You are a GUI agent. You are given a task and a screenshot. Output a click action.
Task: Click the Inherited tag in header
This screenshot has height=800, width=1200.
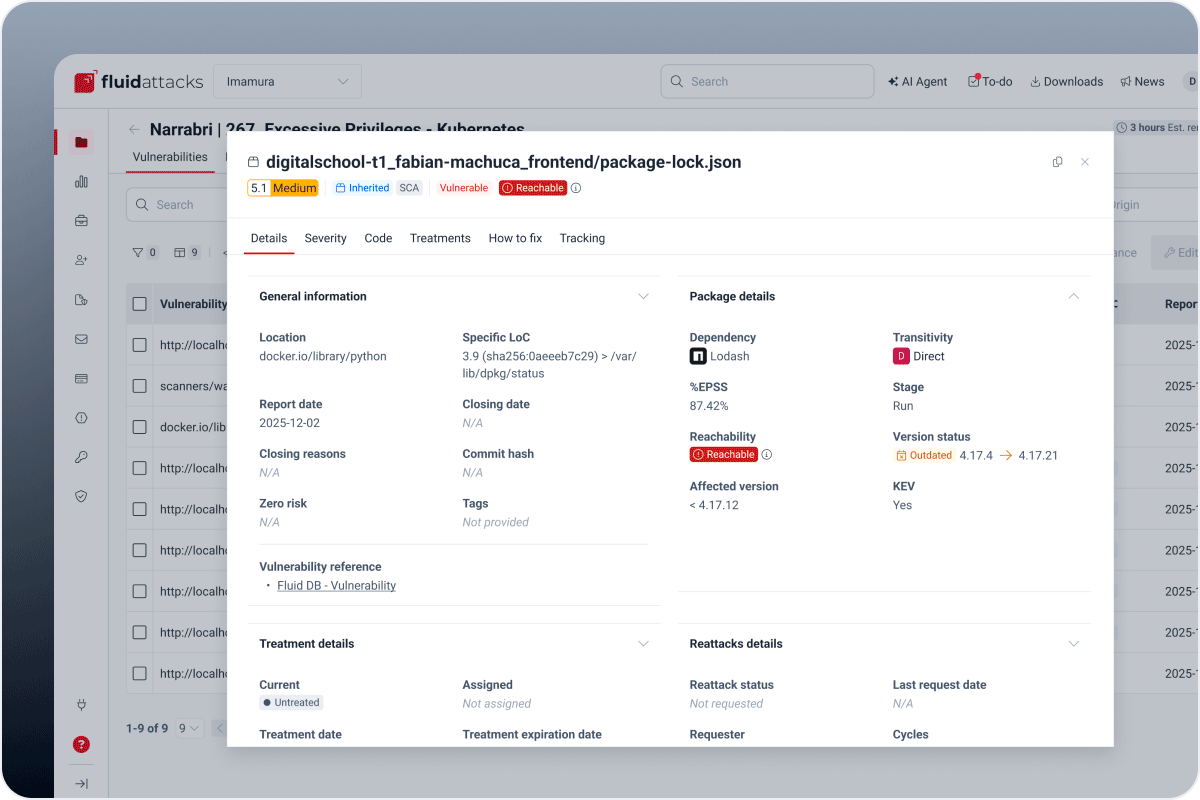click(x=362, y=188)
